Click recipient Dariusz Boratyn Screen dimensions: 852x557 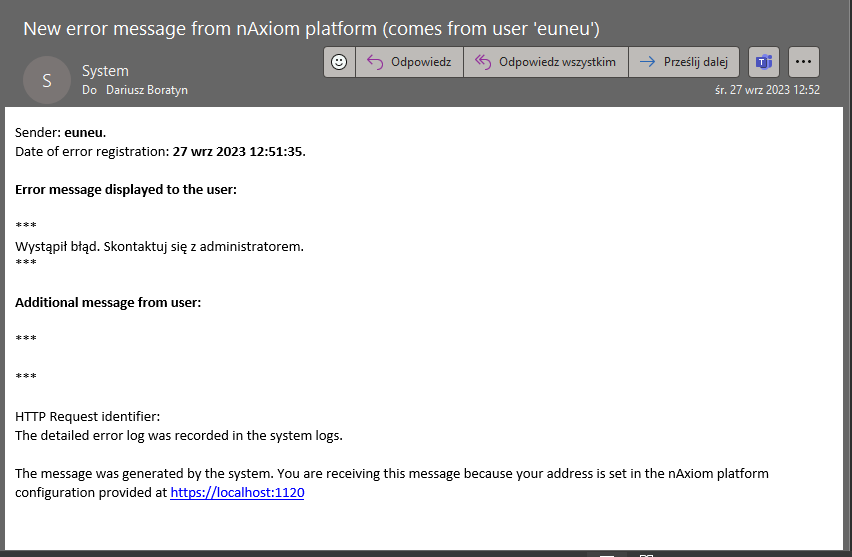click(147, 90)
